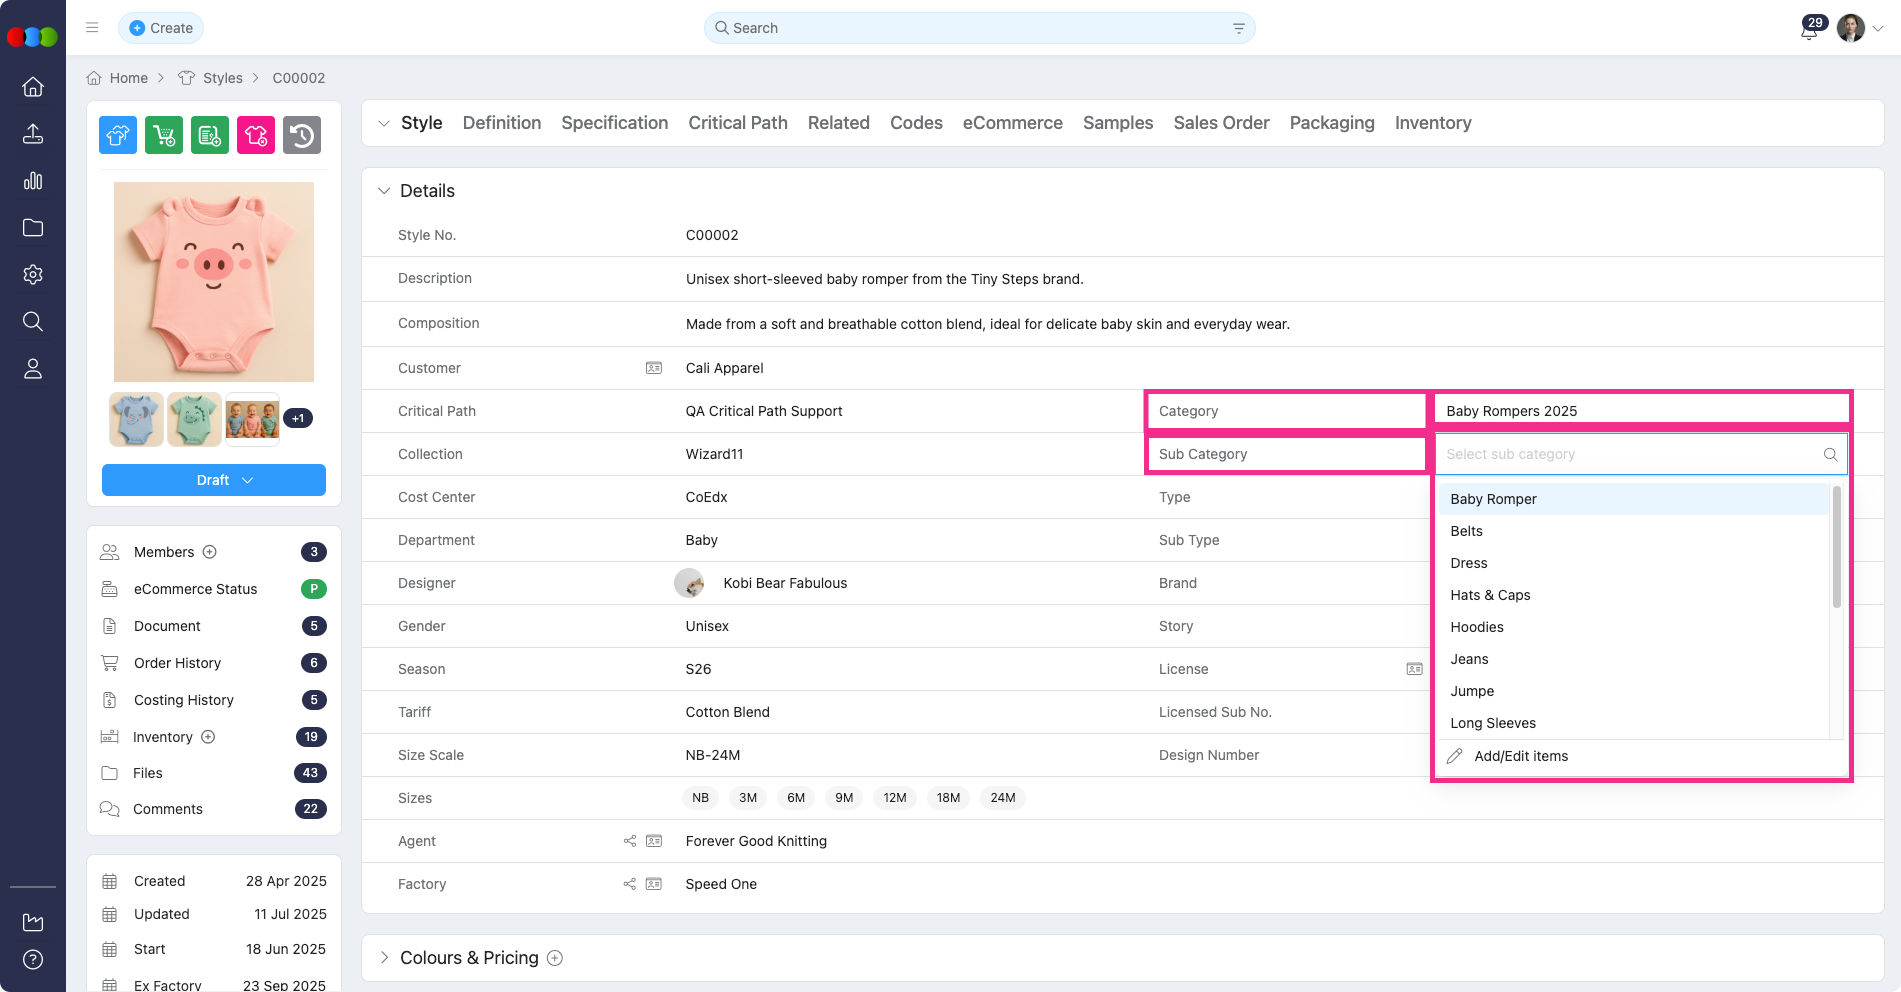Click the green shopping cart icon
The image size is (1901, 992).
pos(164,135)
